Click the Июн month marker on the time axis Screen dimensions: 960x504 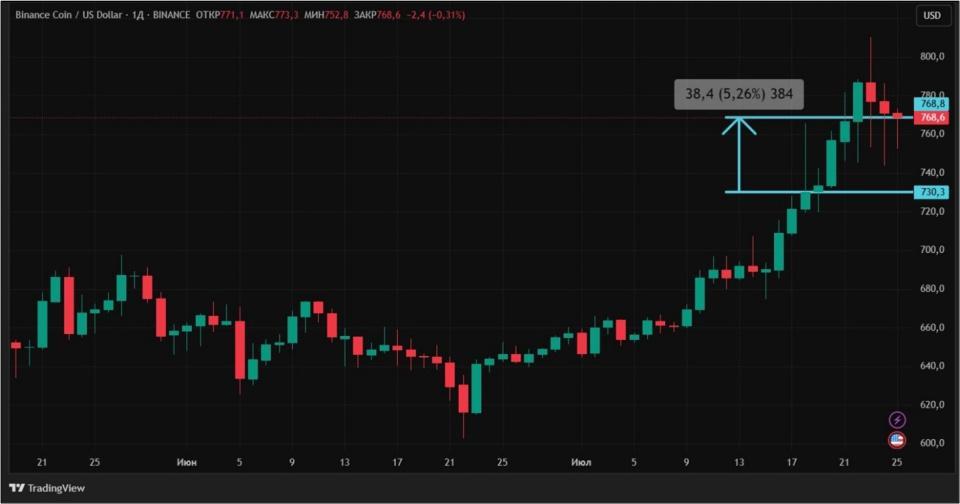185,463
